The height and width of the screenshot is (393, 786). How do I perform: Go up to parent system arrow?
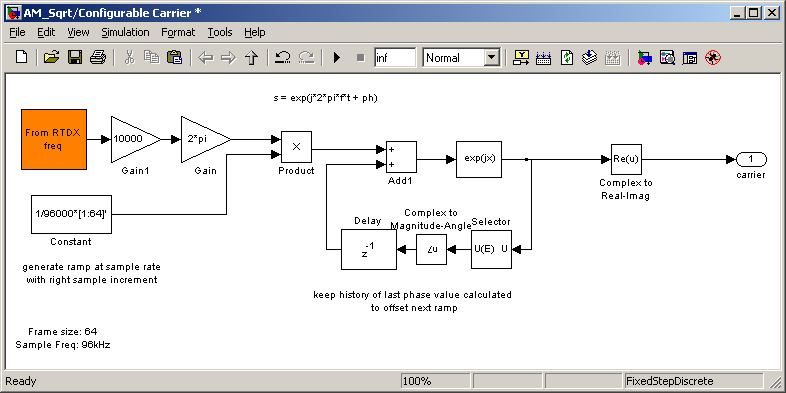click(251, 58)
